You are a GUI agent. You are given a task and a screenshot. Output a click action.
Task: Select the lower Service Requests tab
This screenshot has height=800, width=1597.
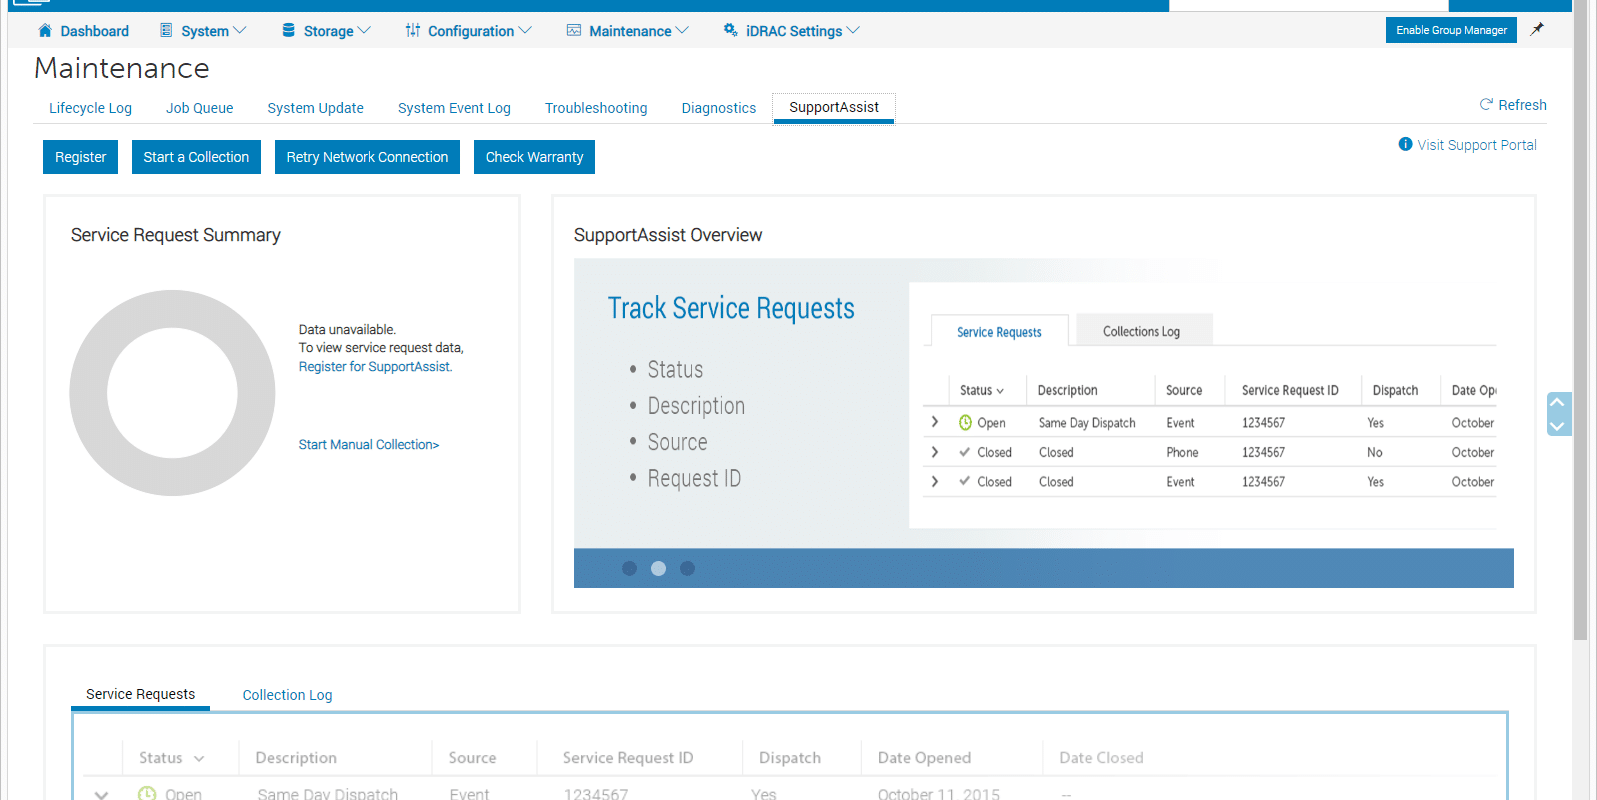coord(140,695)
